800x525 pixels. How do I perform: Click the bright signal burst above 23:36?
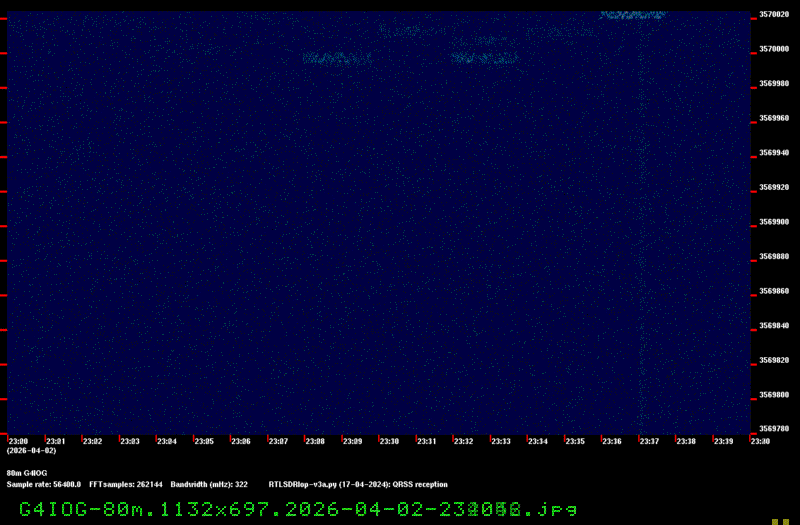coord(633,15)
